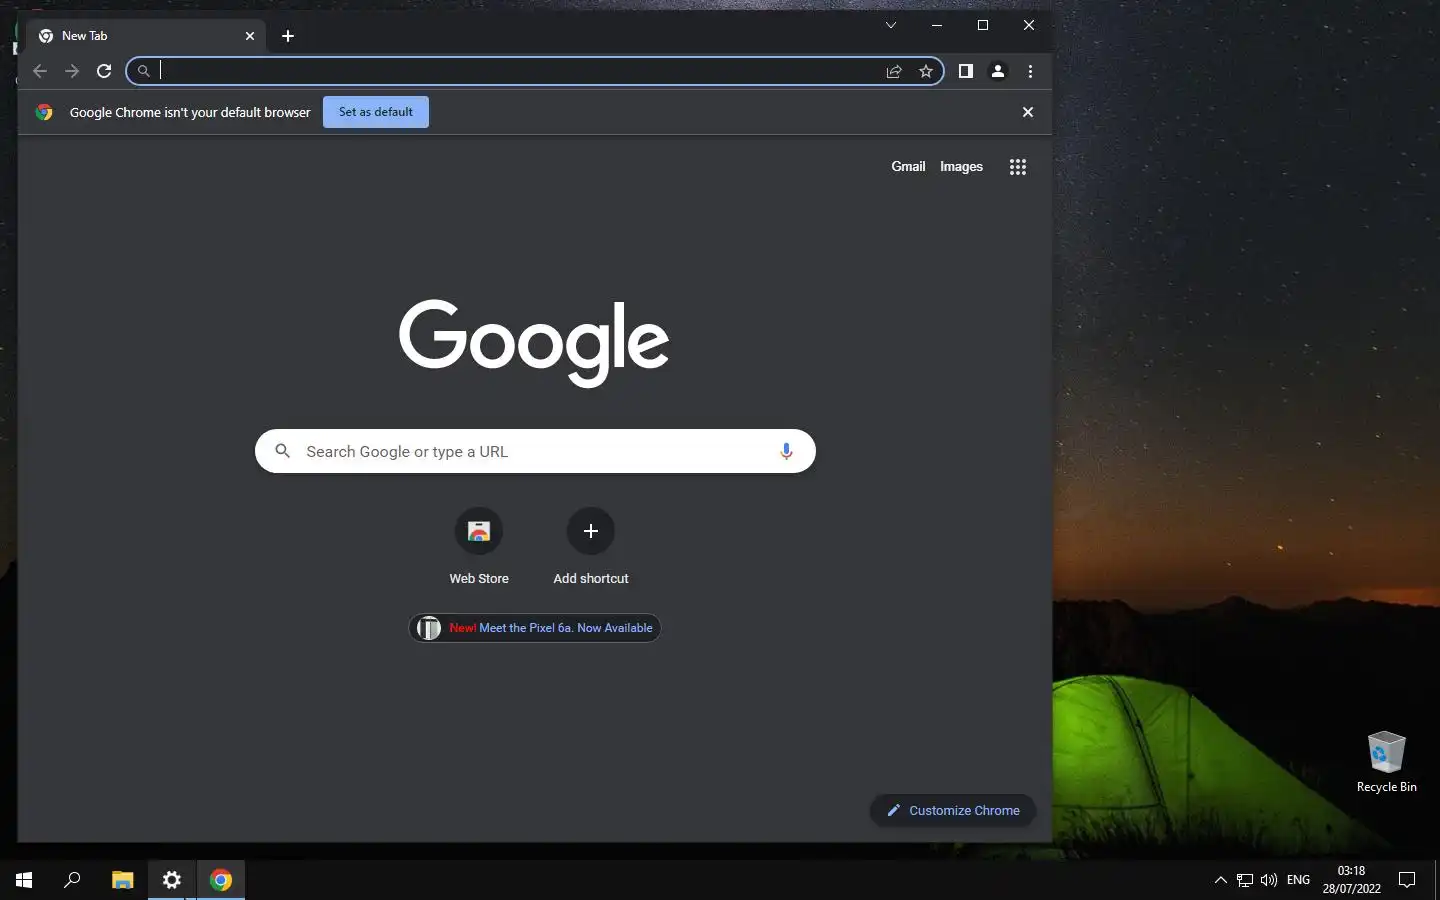The width and height of the screenshot is (1440, 900).
Task: Open a new tab with plus button
Action: 288,36
